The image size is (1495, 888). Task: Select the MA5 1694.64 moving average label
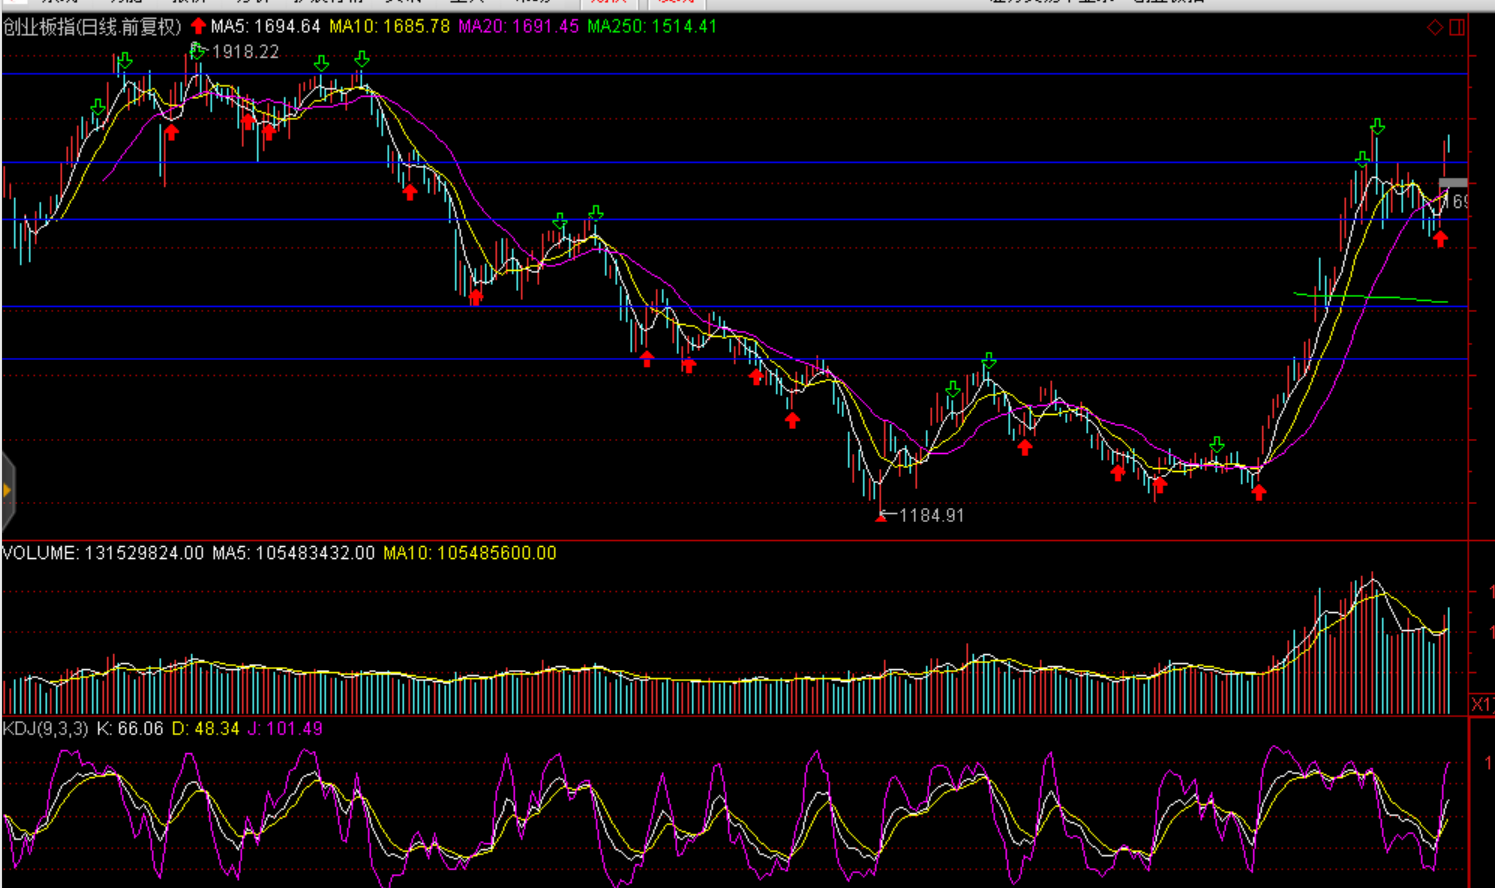click(x=265, y=27)
